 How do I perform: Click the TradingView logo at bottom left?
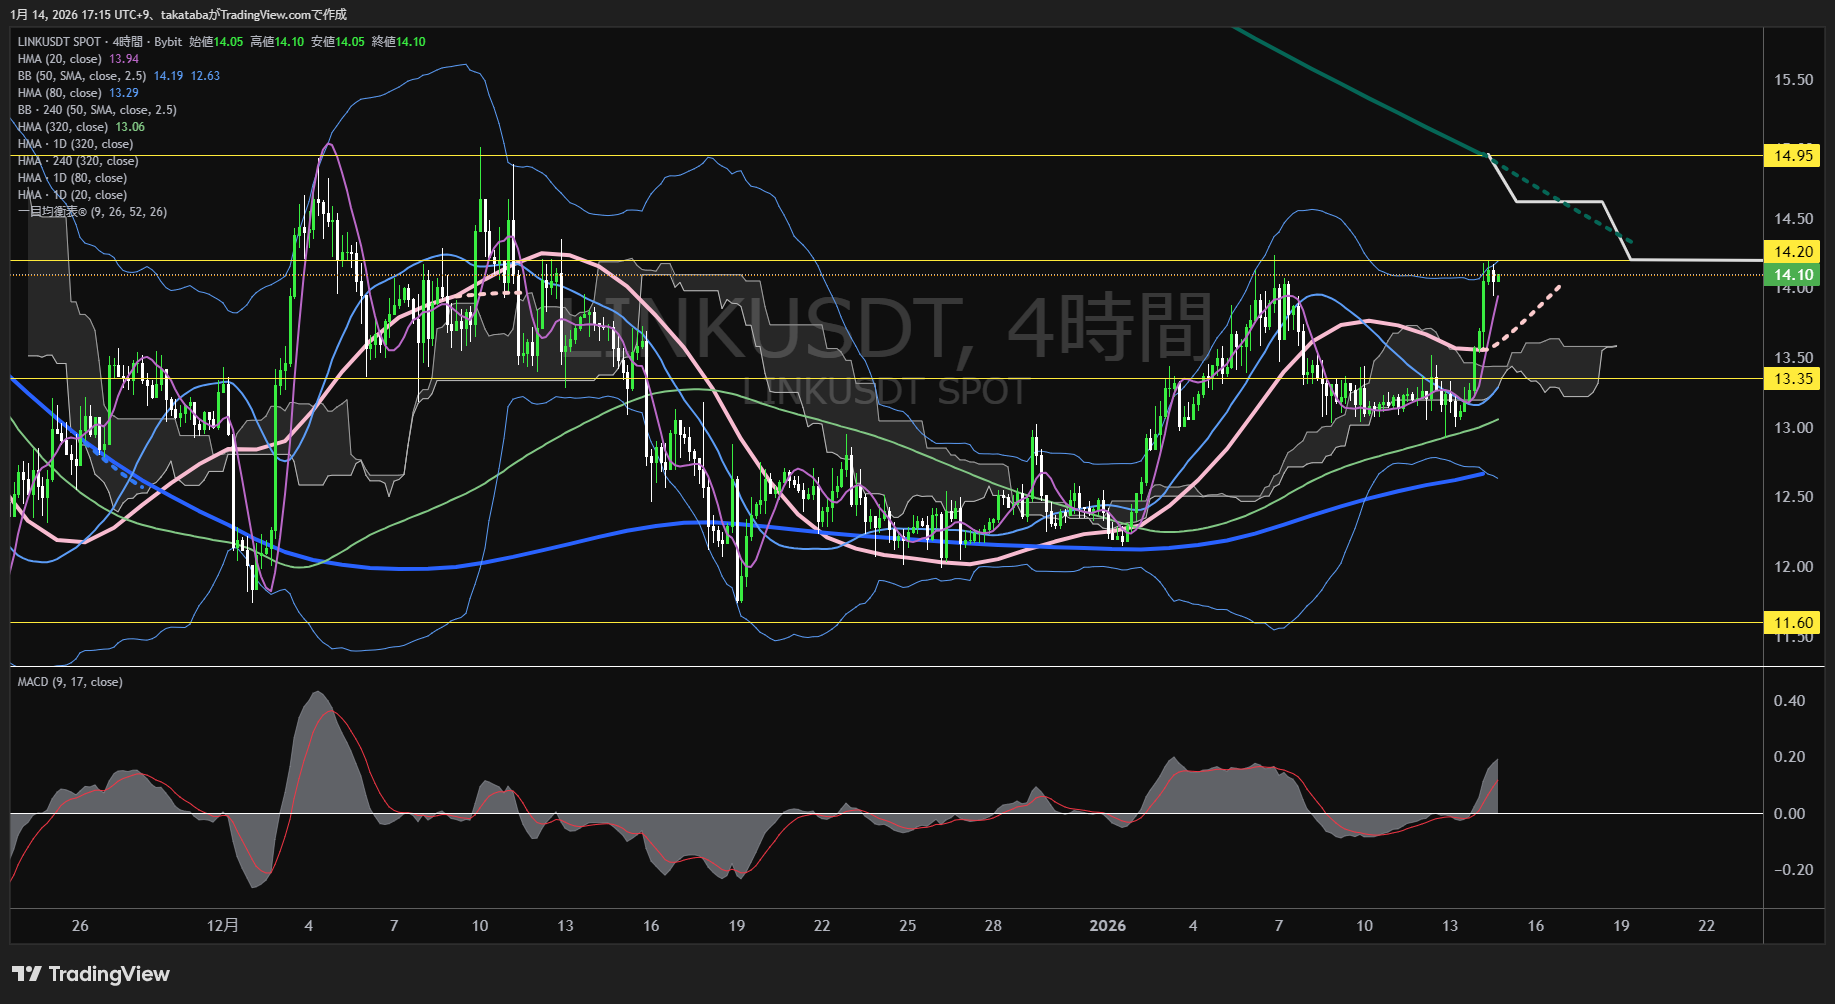[x=91, y=974]
